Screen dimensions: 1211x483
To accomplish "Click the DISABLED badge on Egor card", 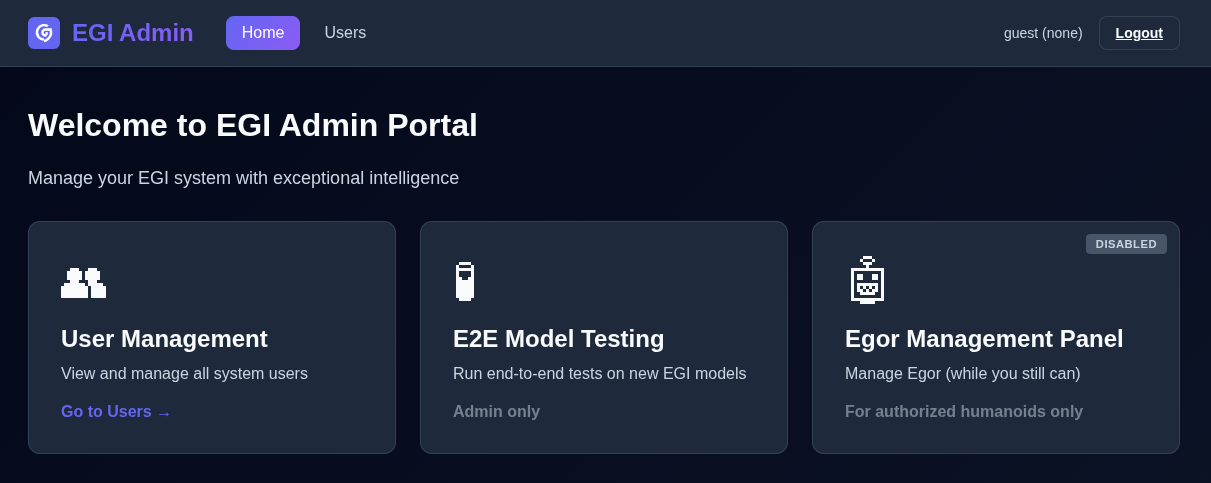I will coord(1126,244).
